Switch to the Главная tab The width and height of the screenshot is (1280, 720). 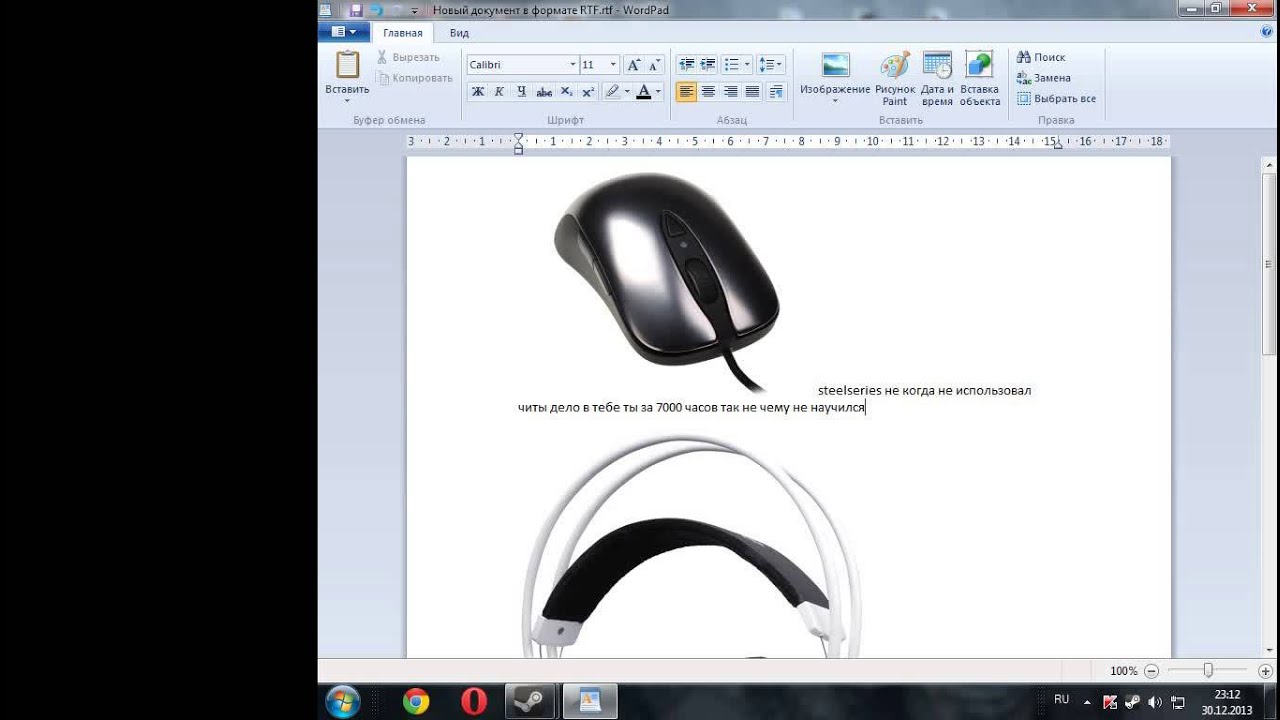pos(402,33)
